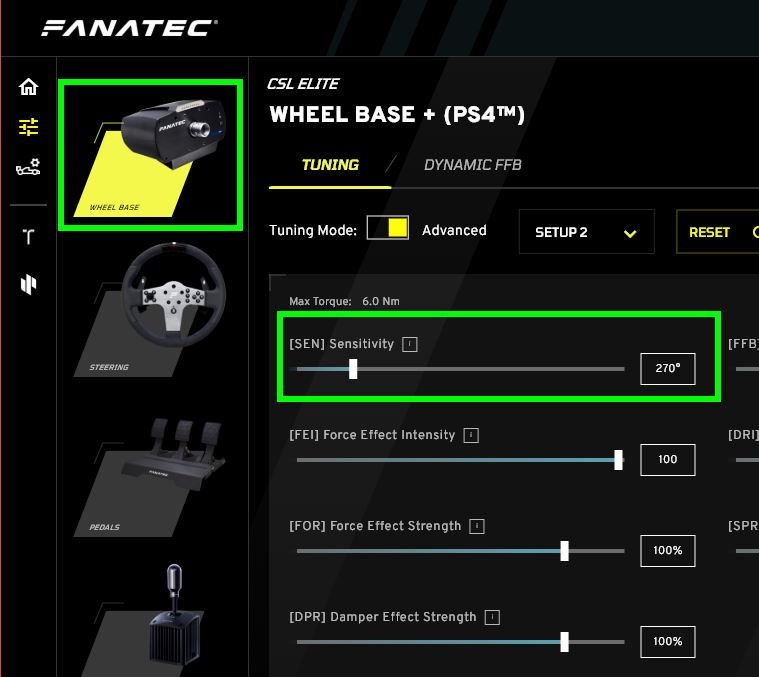This screenshot has height=677, width=759.
Task: Click the 270° sensitivity value field
Action: (668, 369)
